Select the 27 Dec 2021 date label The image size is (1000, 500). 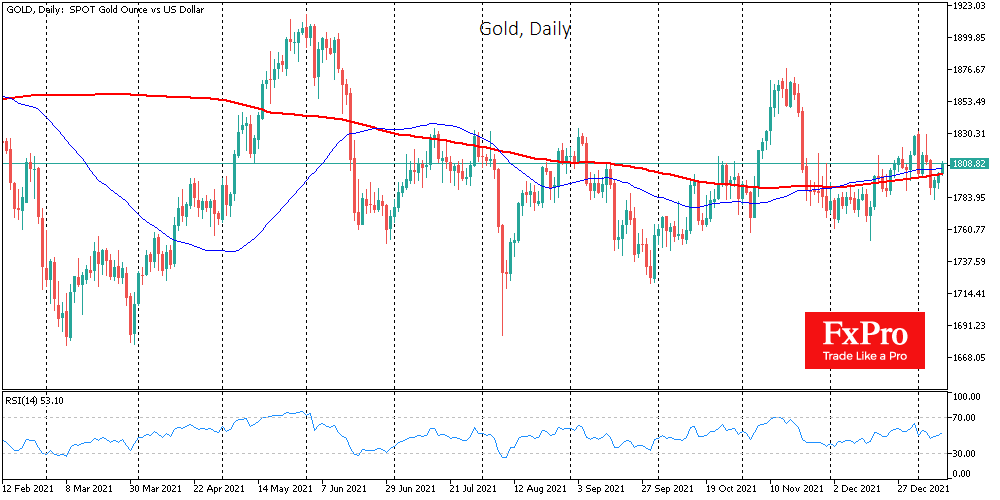pyautogui.click(x=923, y=489)
